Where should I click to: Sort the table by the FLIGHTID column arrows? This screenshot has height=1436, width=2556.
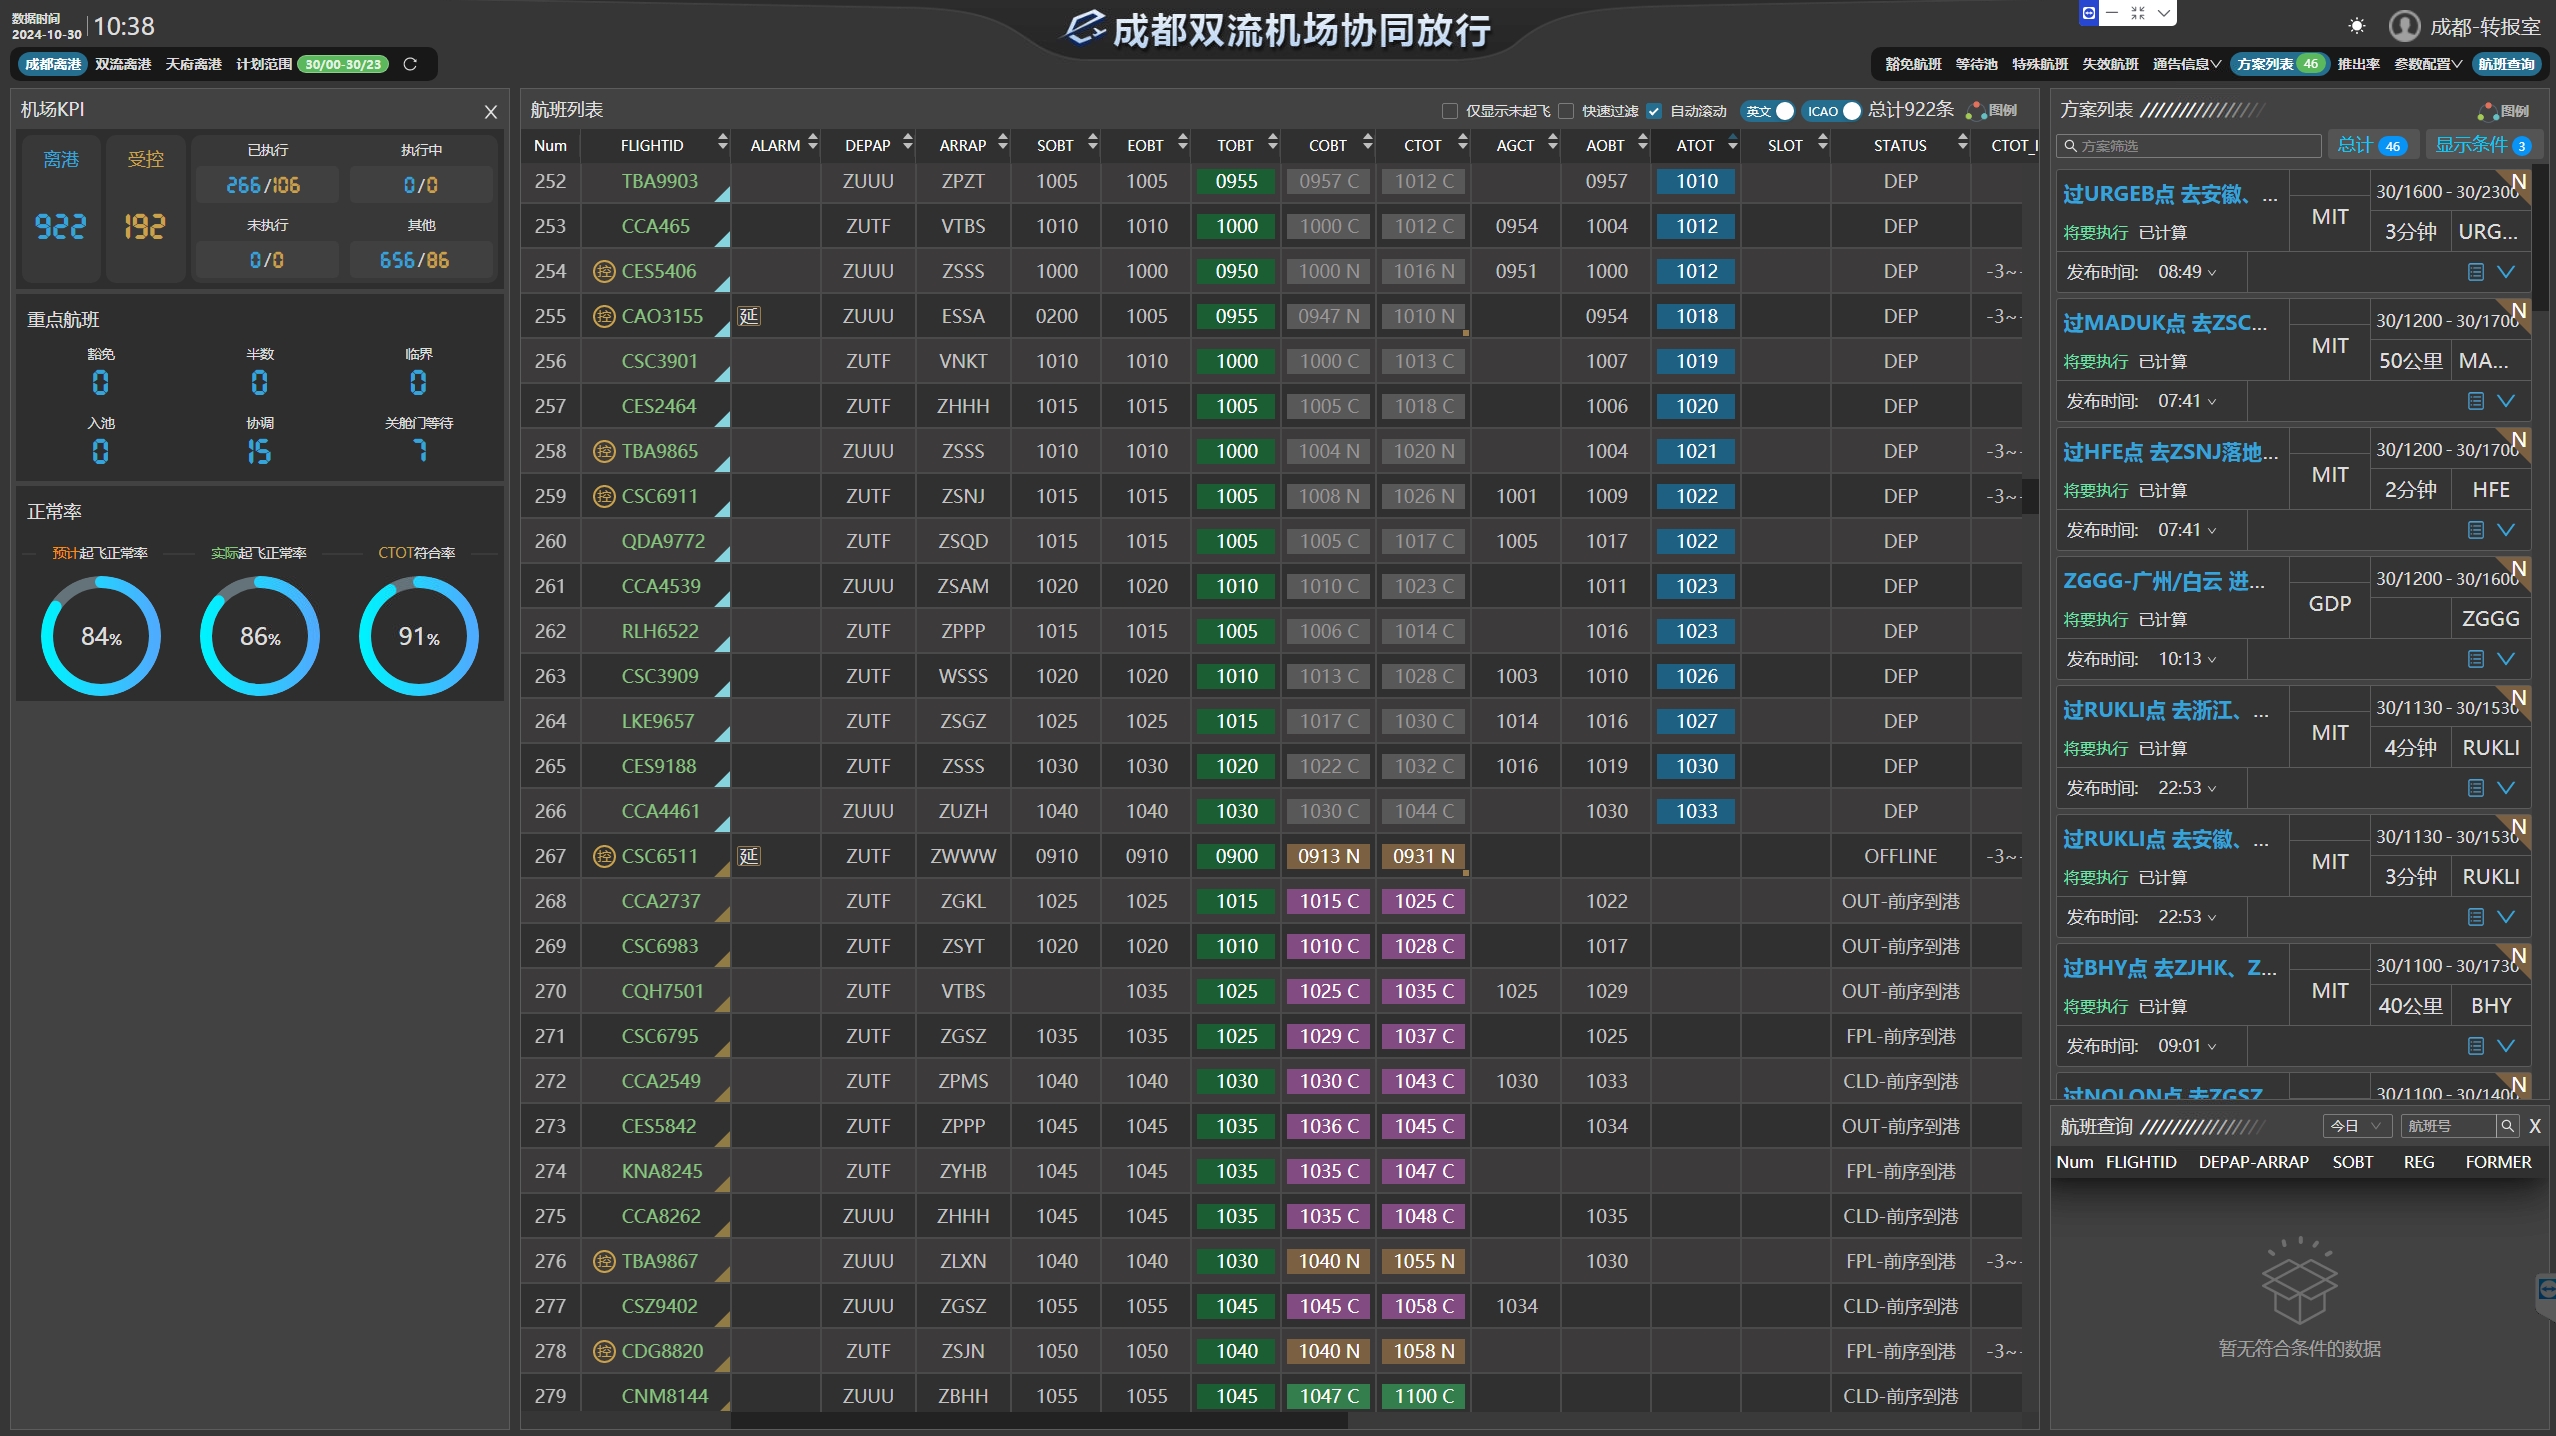(722, 144)
